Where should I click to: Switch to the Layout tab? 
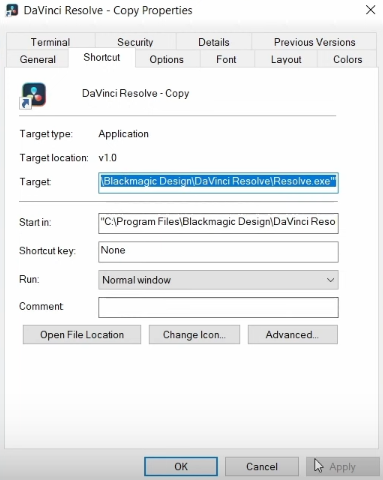[x=286, y=59]
